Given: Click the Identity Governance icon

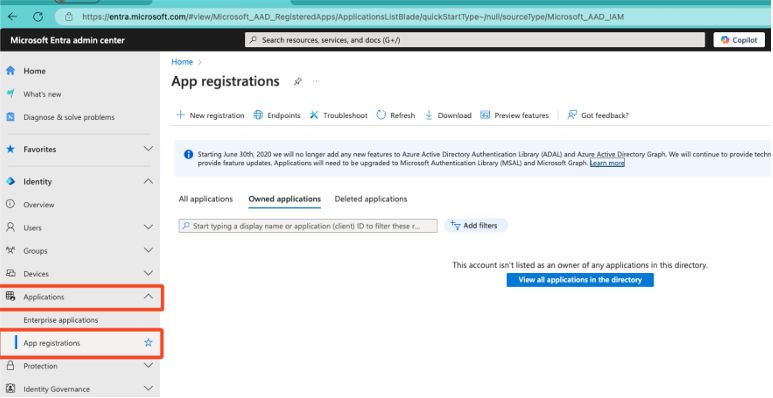Looking at the screenshot, I should (10, 389).
